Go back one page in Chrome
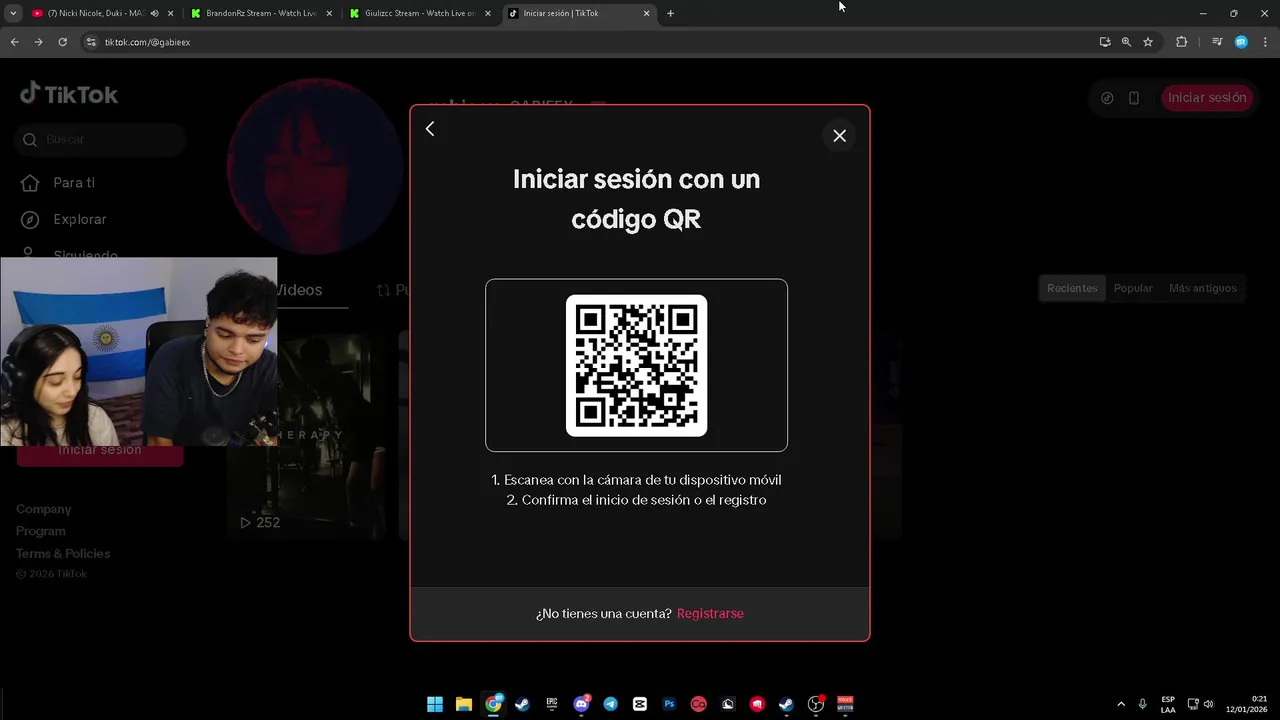 coord(14,42)
